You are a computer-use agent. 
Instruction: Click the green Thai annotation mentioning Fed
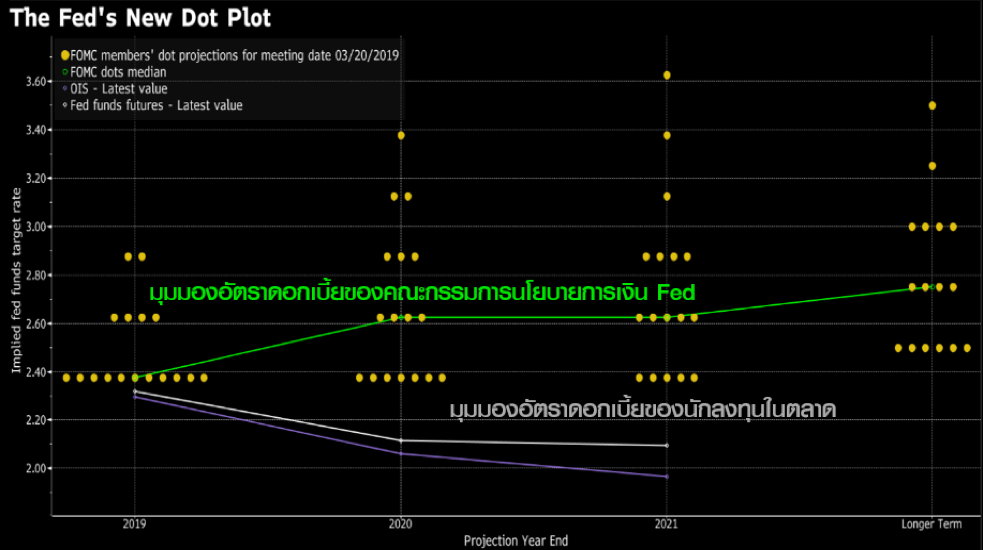click(421, 293)
